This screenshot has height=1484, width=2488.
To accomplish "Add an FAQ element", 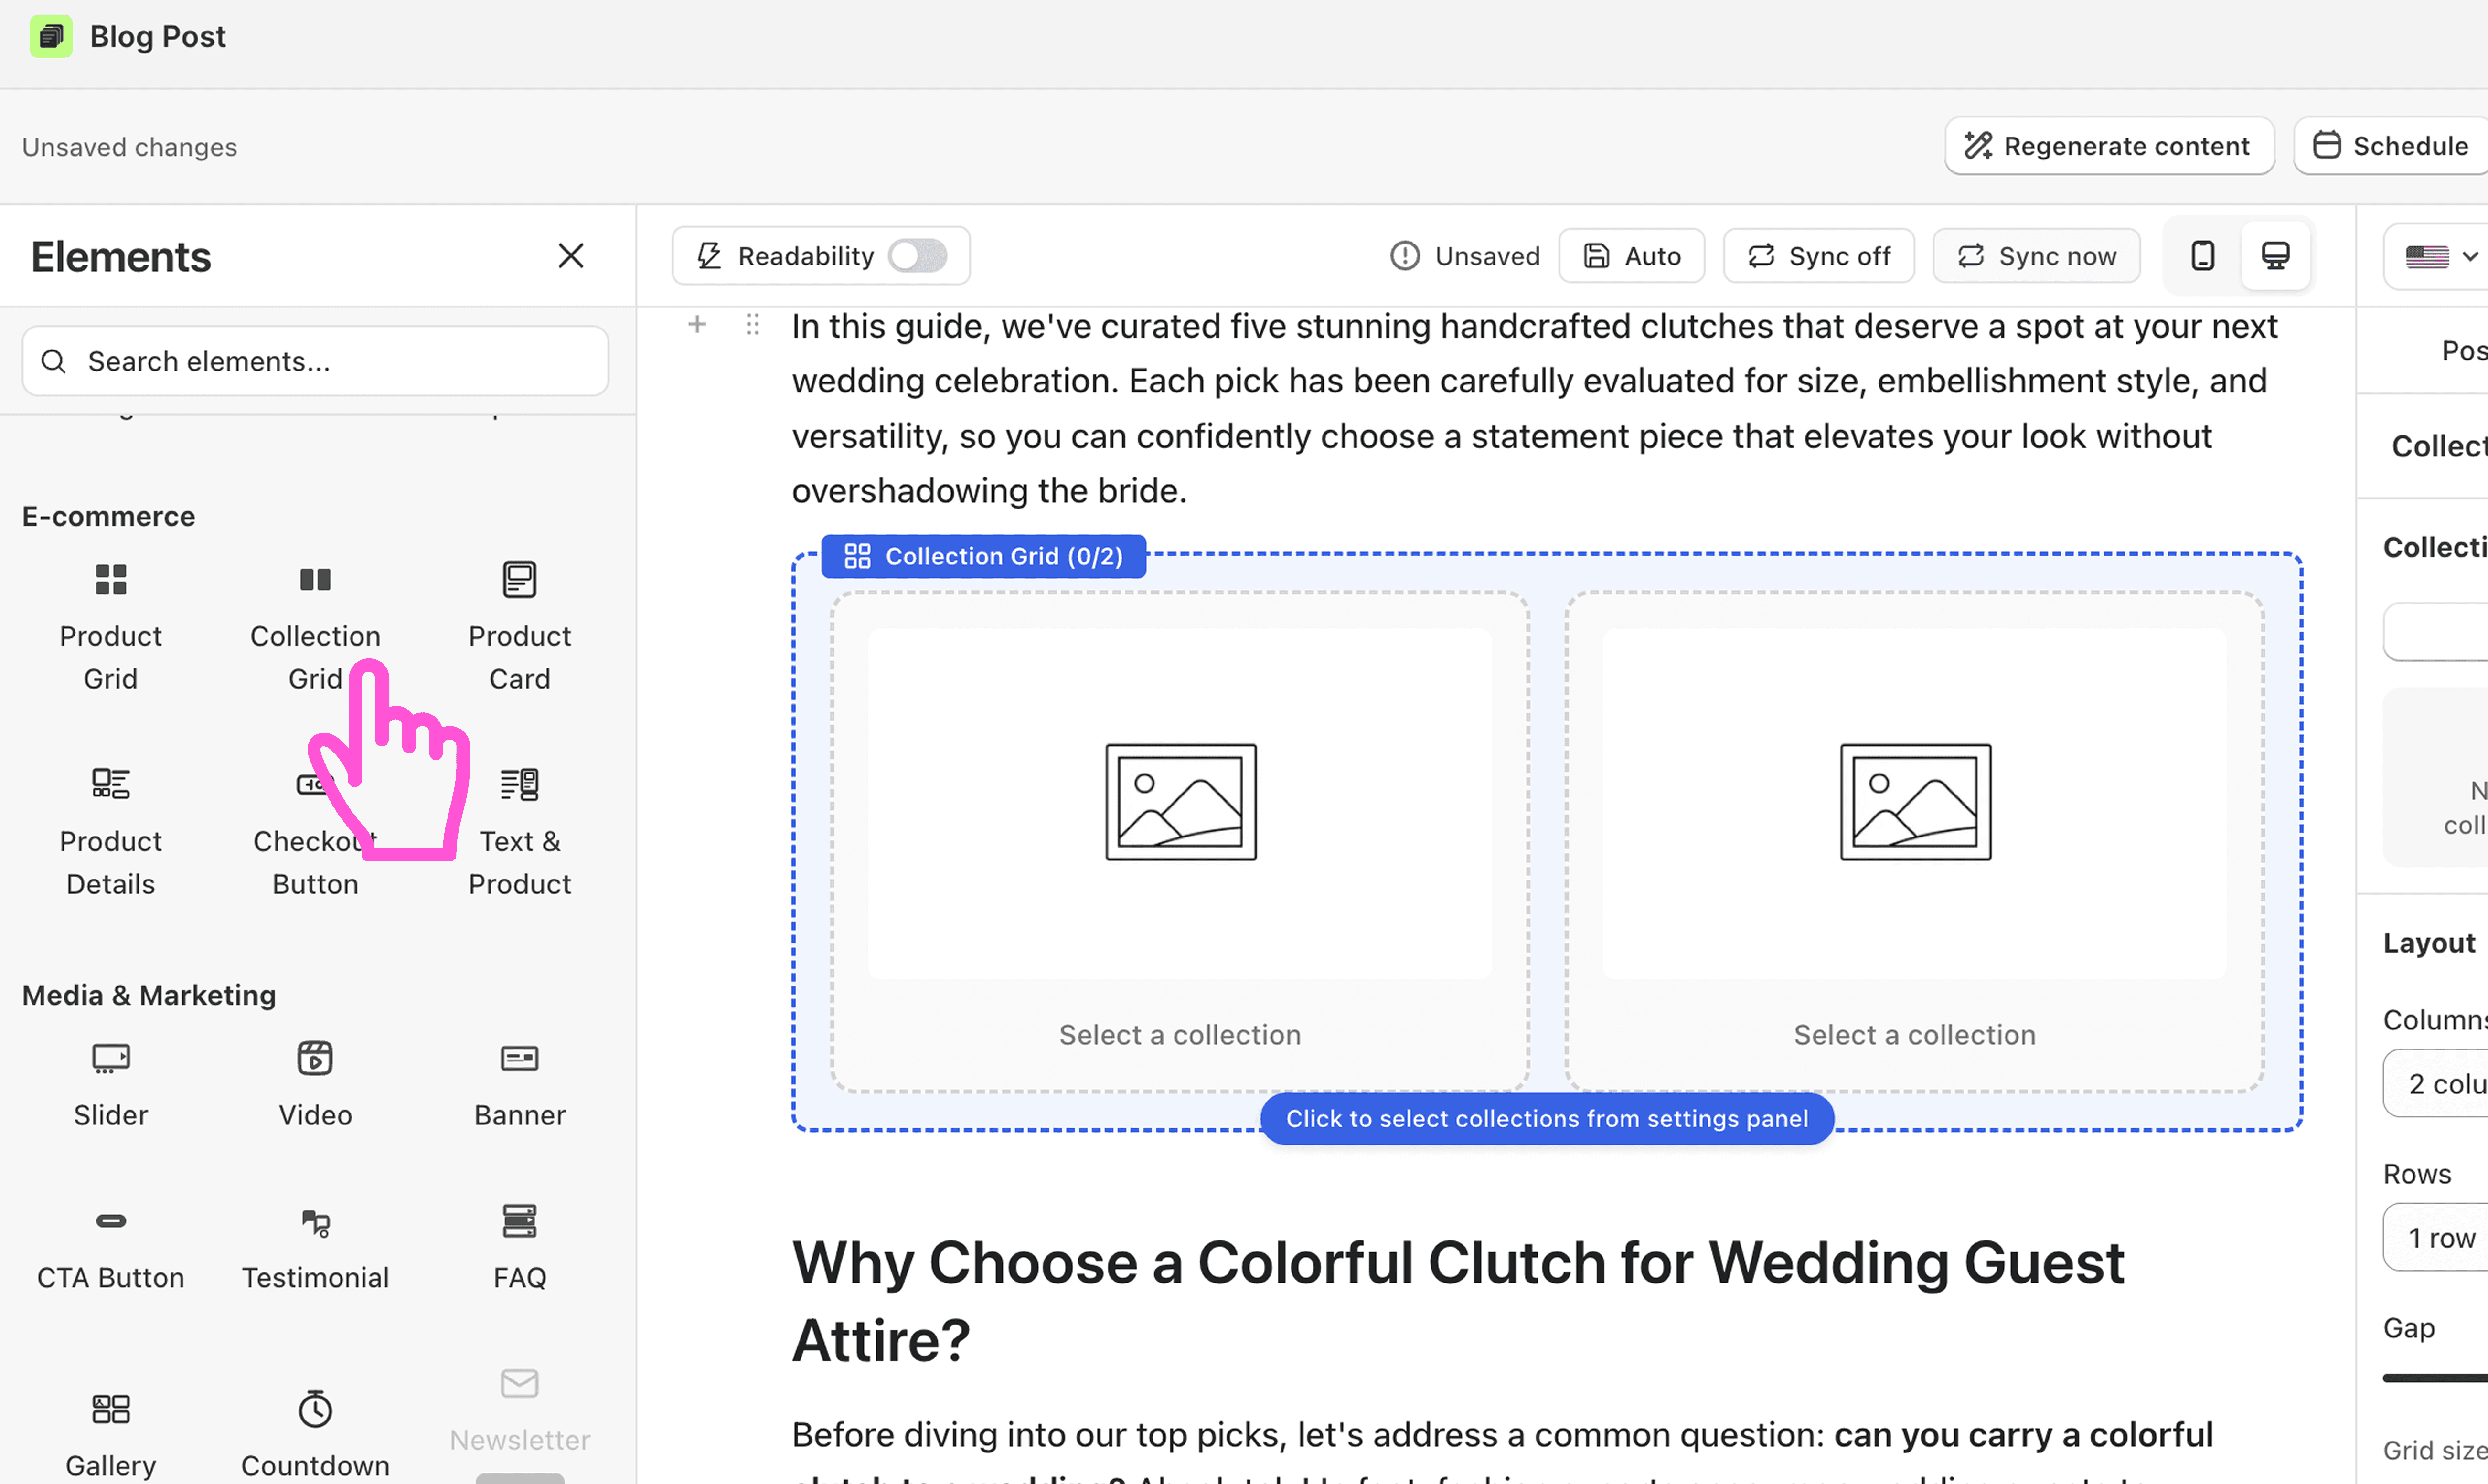I will point(519,1247).
